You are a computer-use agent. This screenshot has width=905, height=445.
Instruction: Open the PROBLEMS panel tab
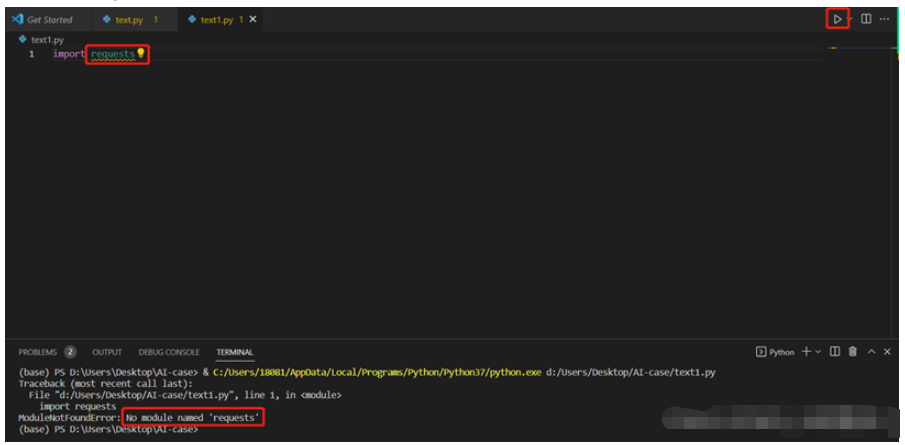38,352
